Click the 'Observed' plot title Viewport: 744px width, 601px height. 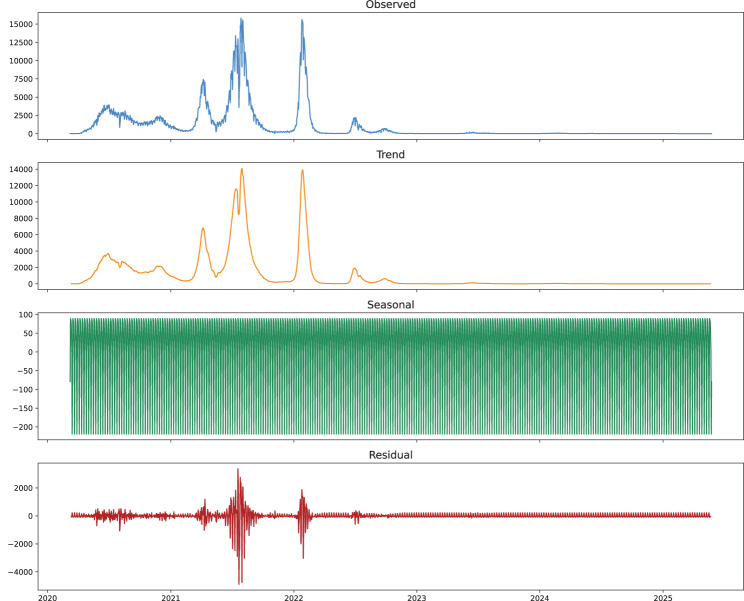390,5
